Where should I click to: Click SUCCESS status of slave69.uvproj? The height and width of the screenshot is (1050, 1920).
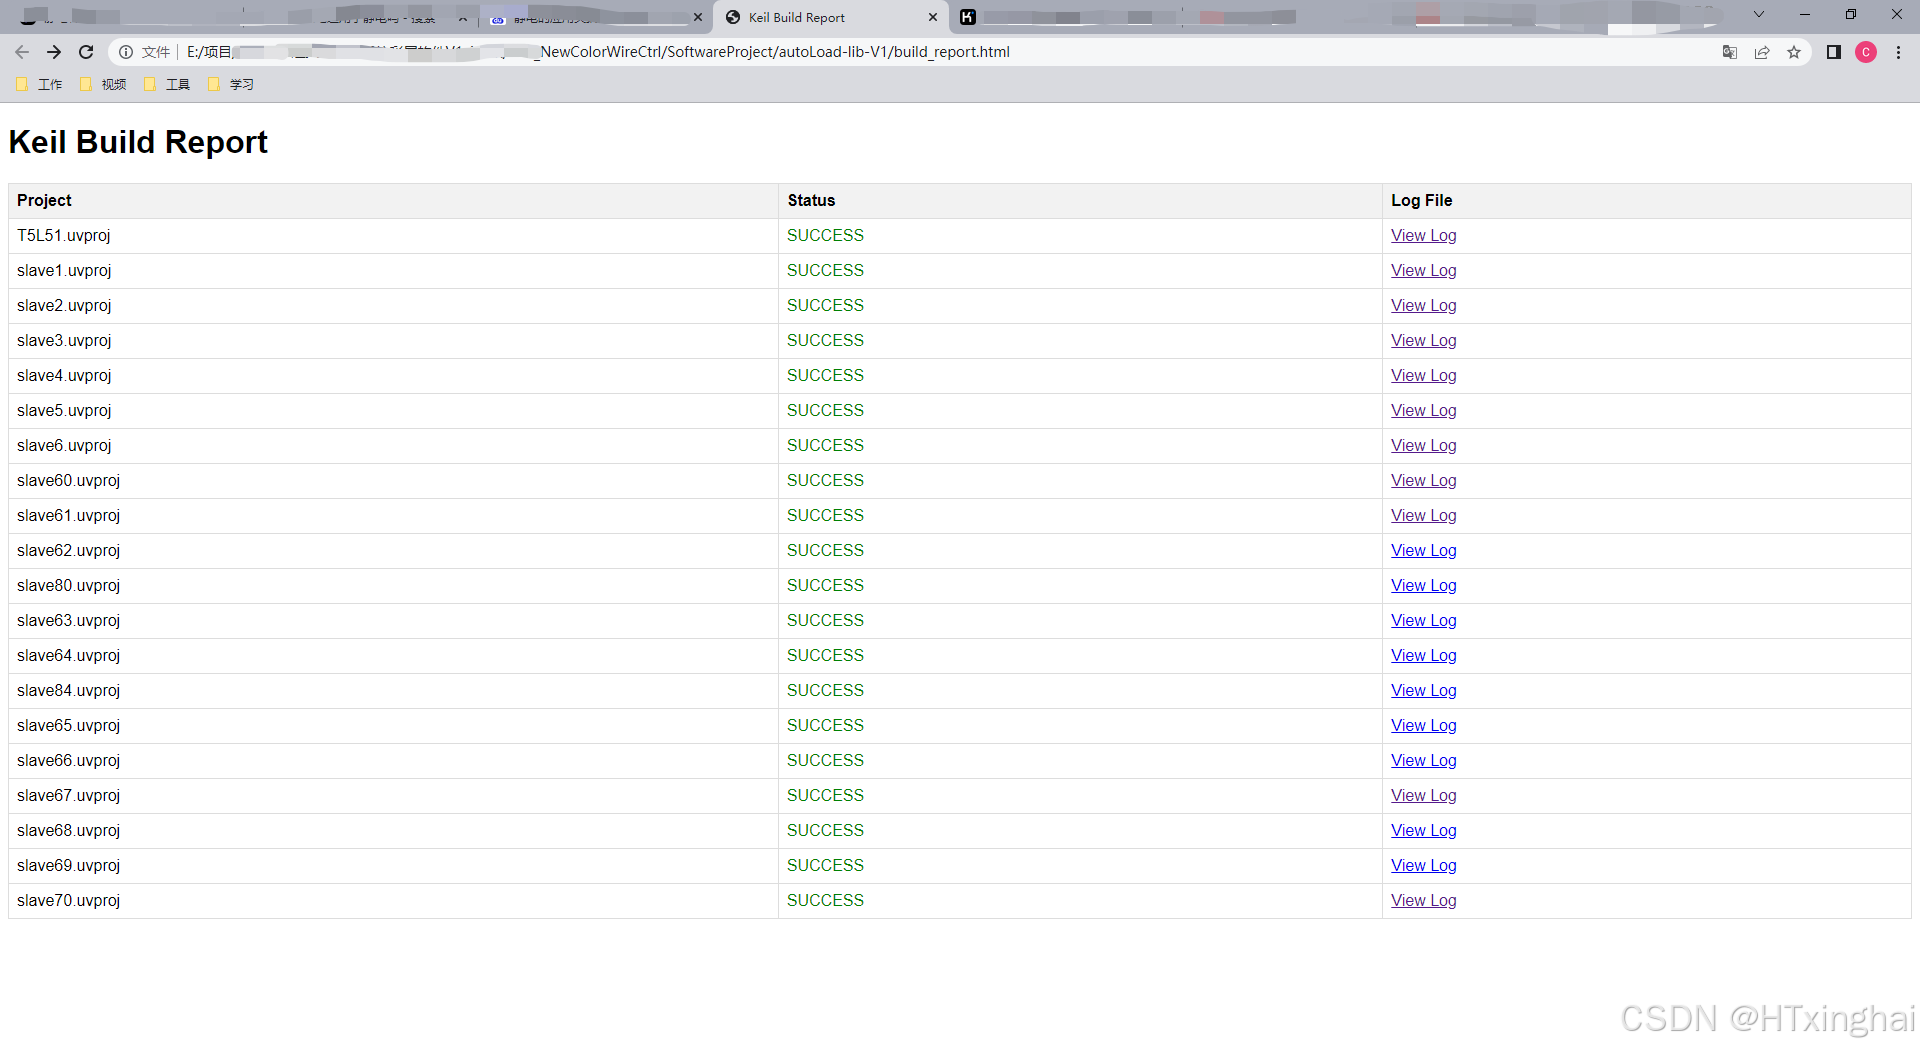pyautogui.click(x=825, y=866)
